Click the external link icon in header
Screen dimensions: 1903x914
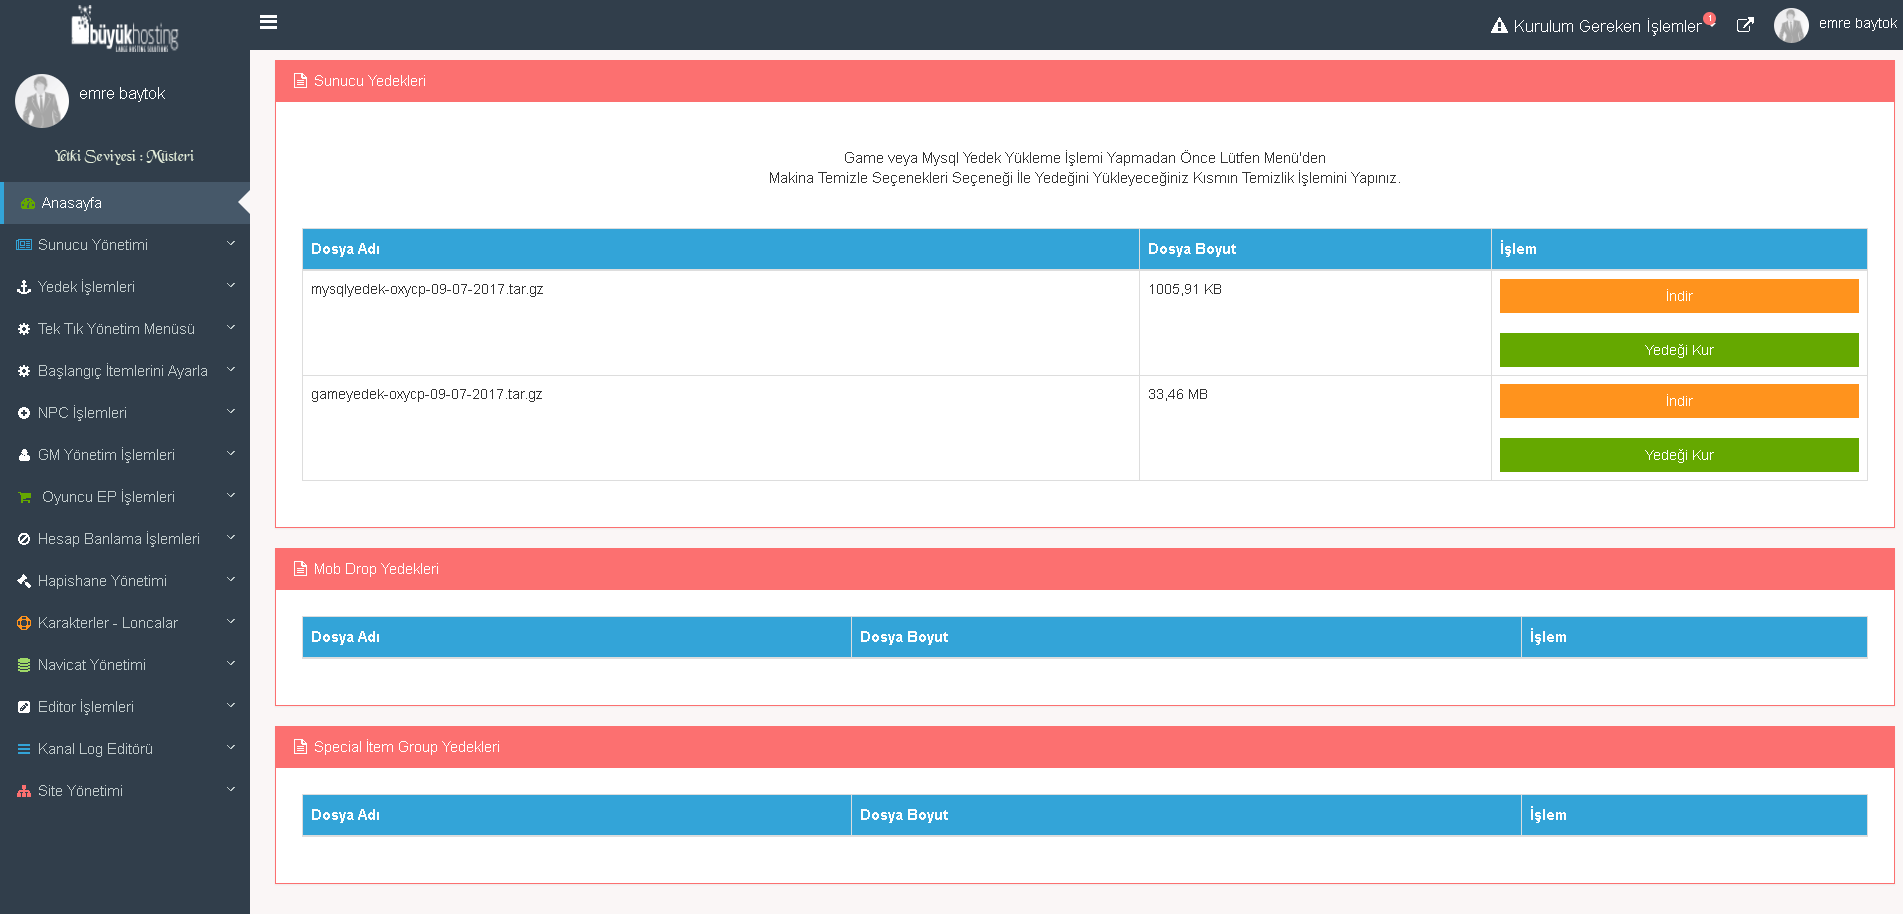tap(1745, 26)
